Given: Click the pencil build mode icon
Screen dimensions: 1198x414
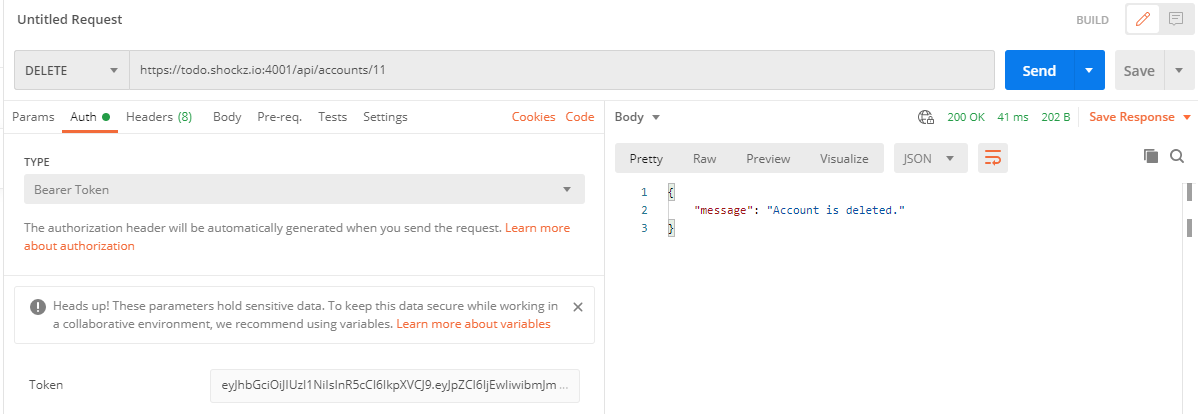Looking at the screenshot, I should (1143, 19).
